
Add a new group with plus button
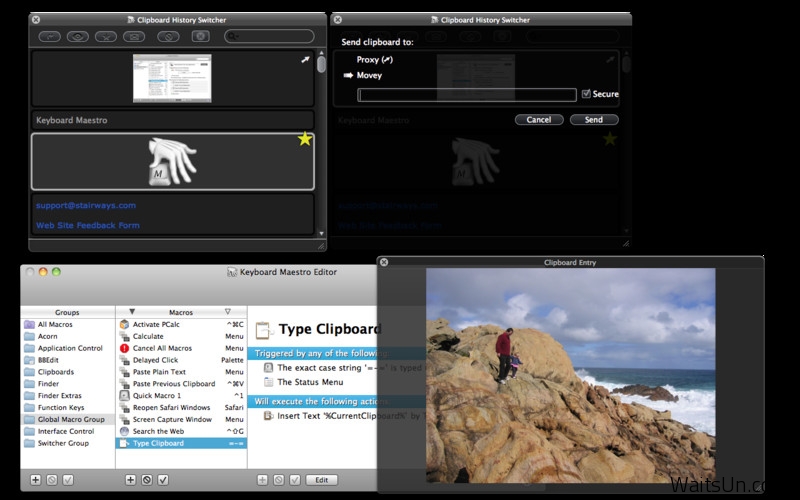click(x=36, y=480)
